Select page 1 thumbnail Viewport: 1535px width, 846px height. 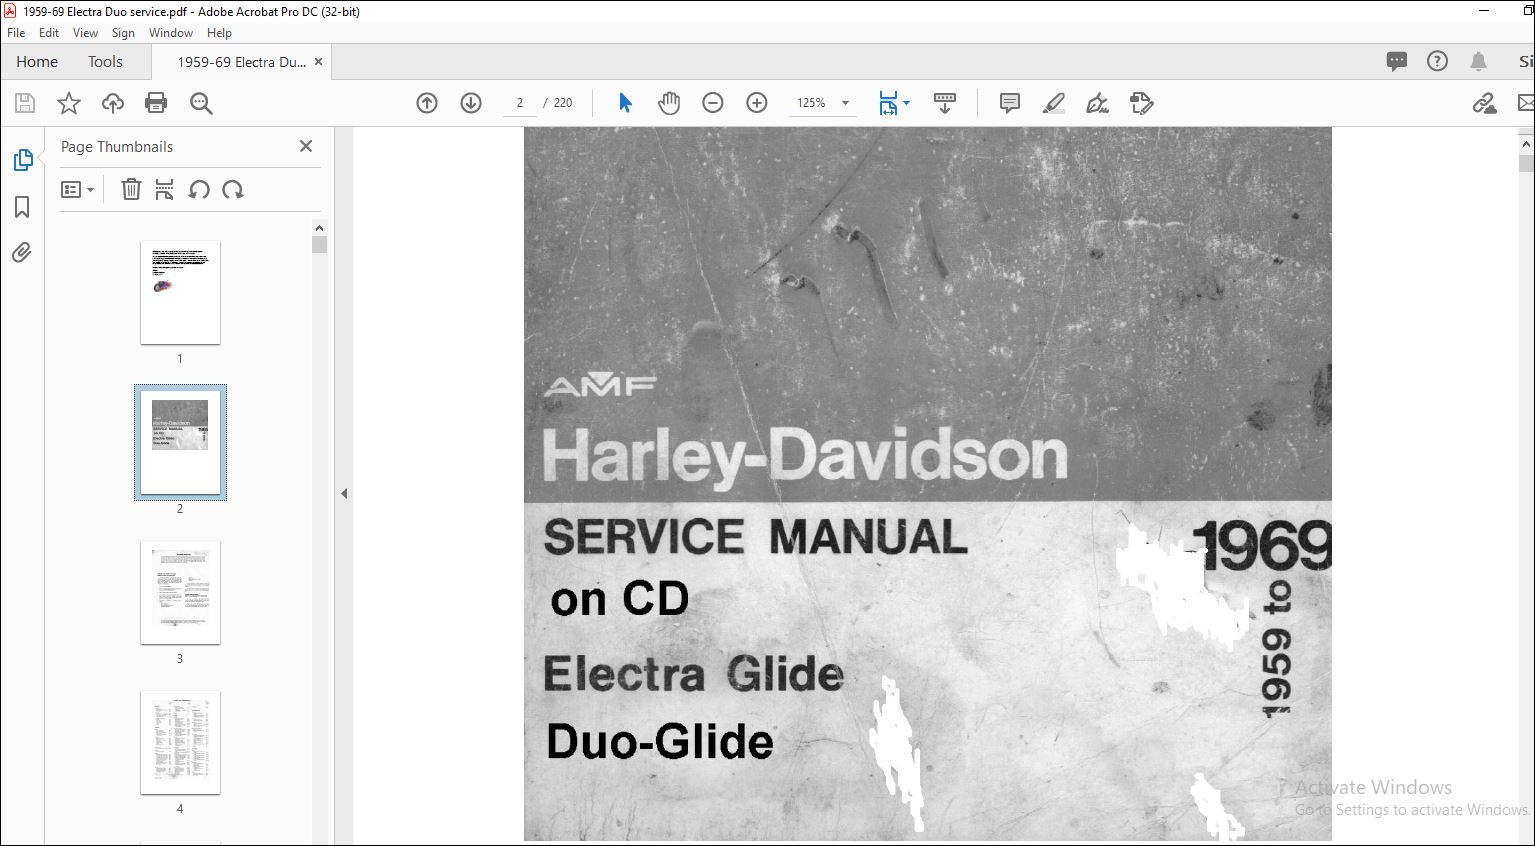[x=180, y=292]
